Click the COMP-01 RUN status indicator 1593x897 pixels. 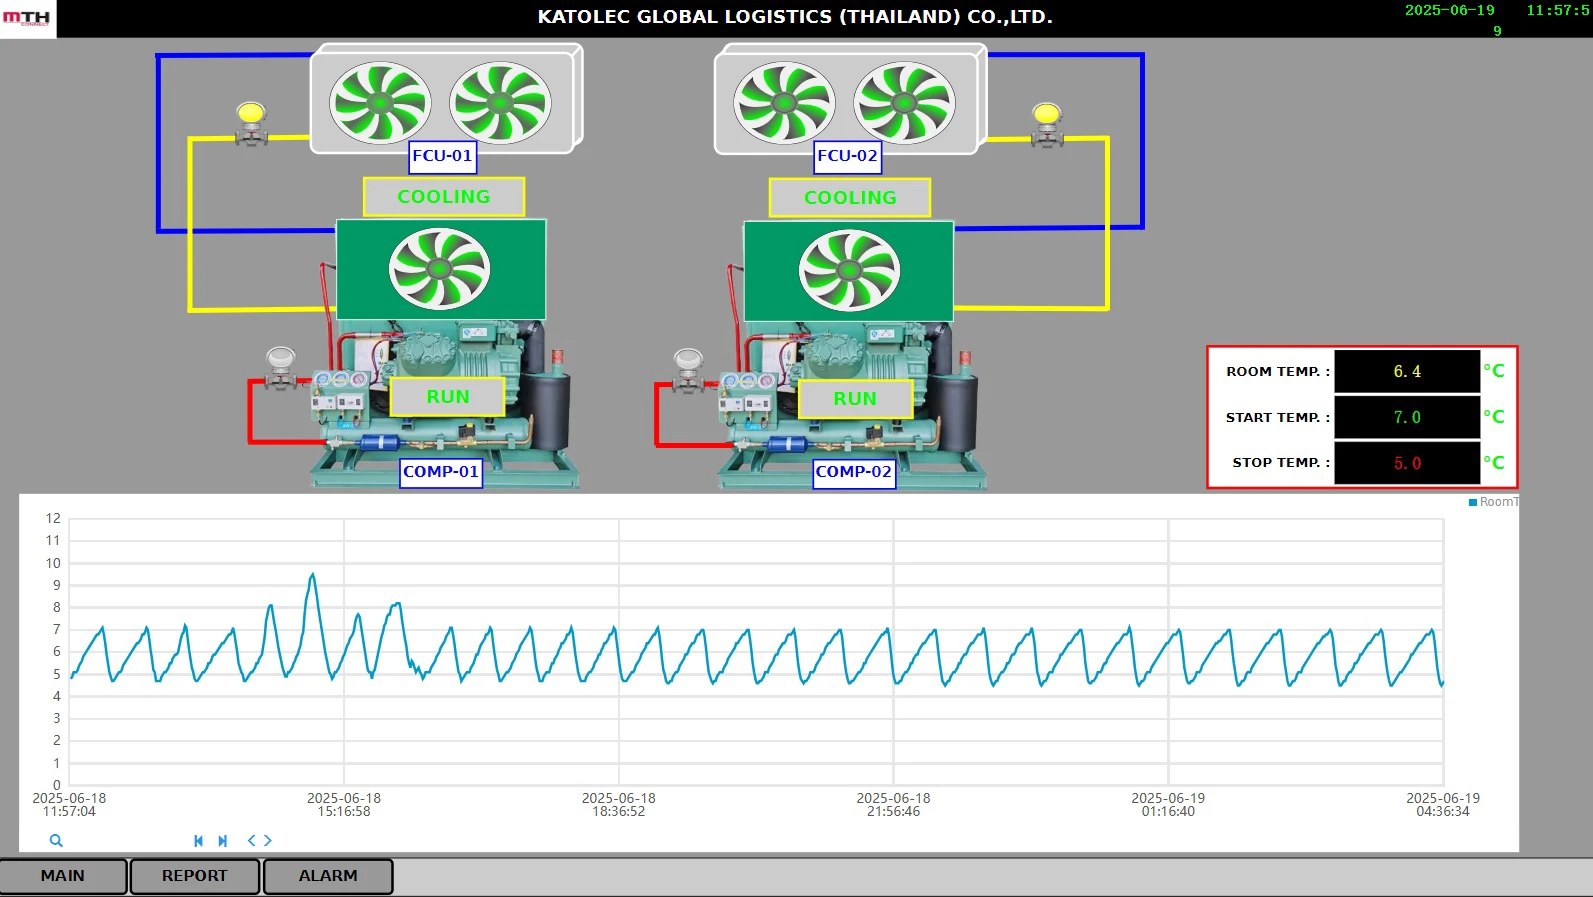(447, 397)
